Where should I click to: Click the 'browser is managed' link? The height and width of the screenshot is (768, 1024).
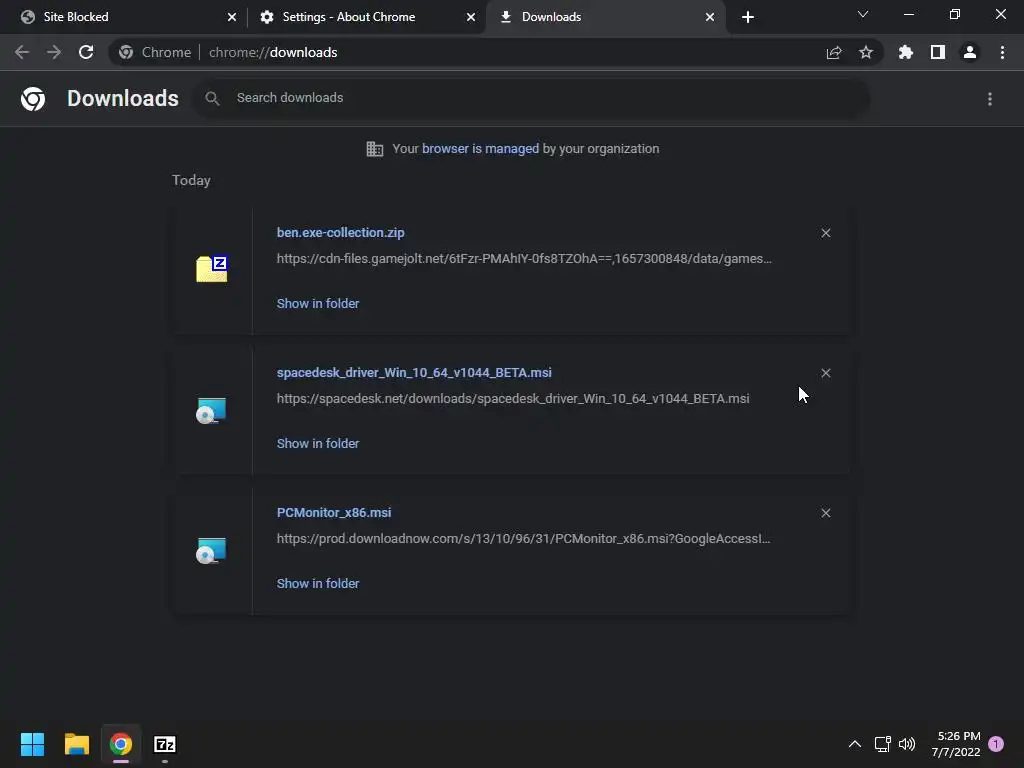click(480, 149)
